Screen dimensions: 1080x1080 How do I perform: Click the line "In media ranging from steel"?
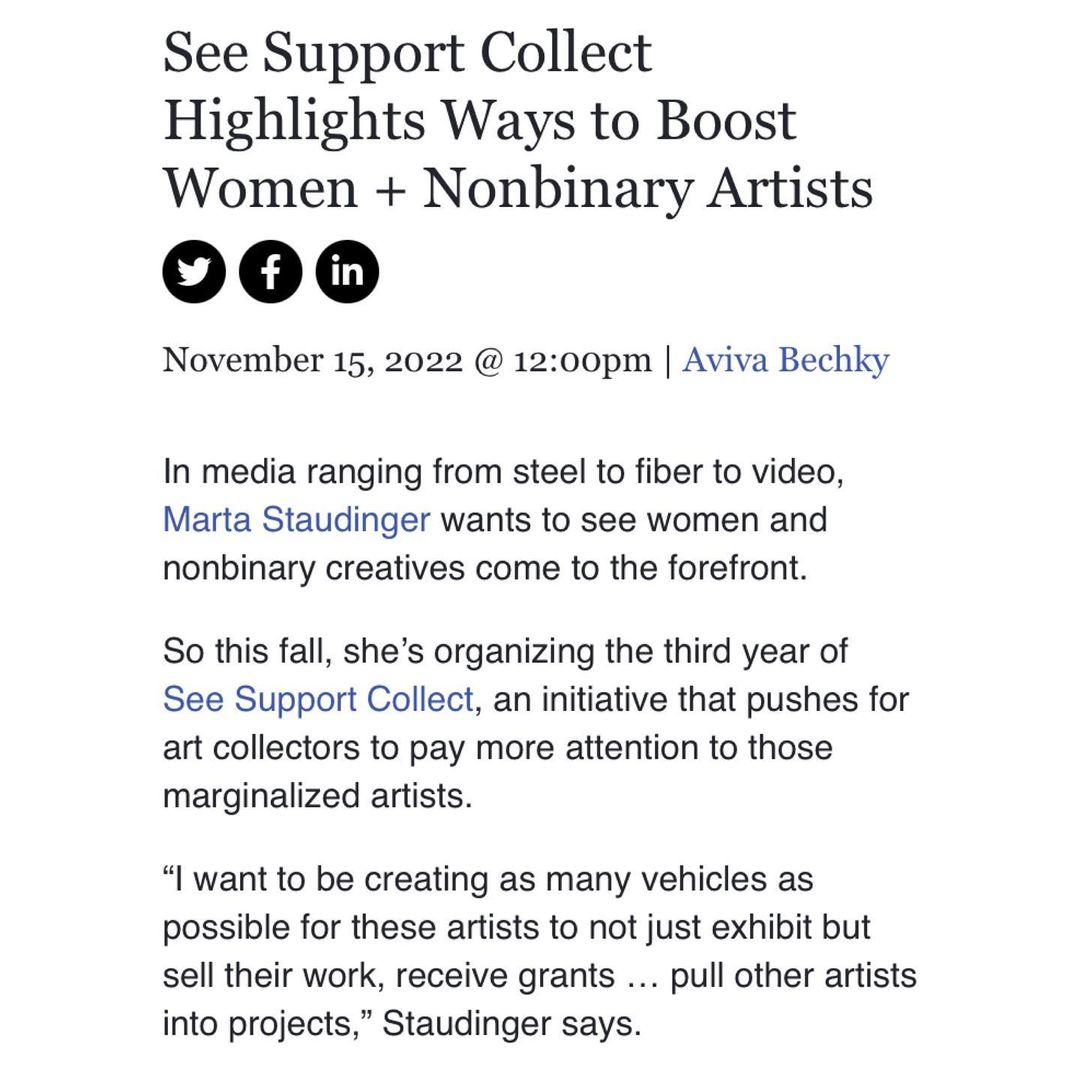point(503,472)
